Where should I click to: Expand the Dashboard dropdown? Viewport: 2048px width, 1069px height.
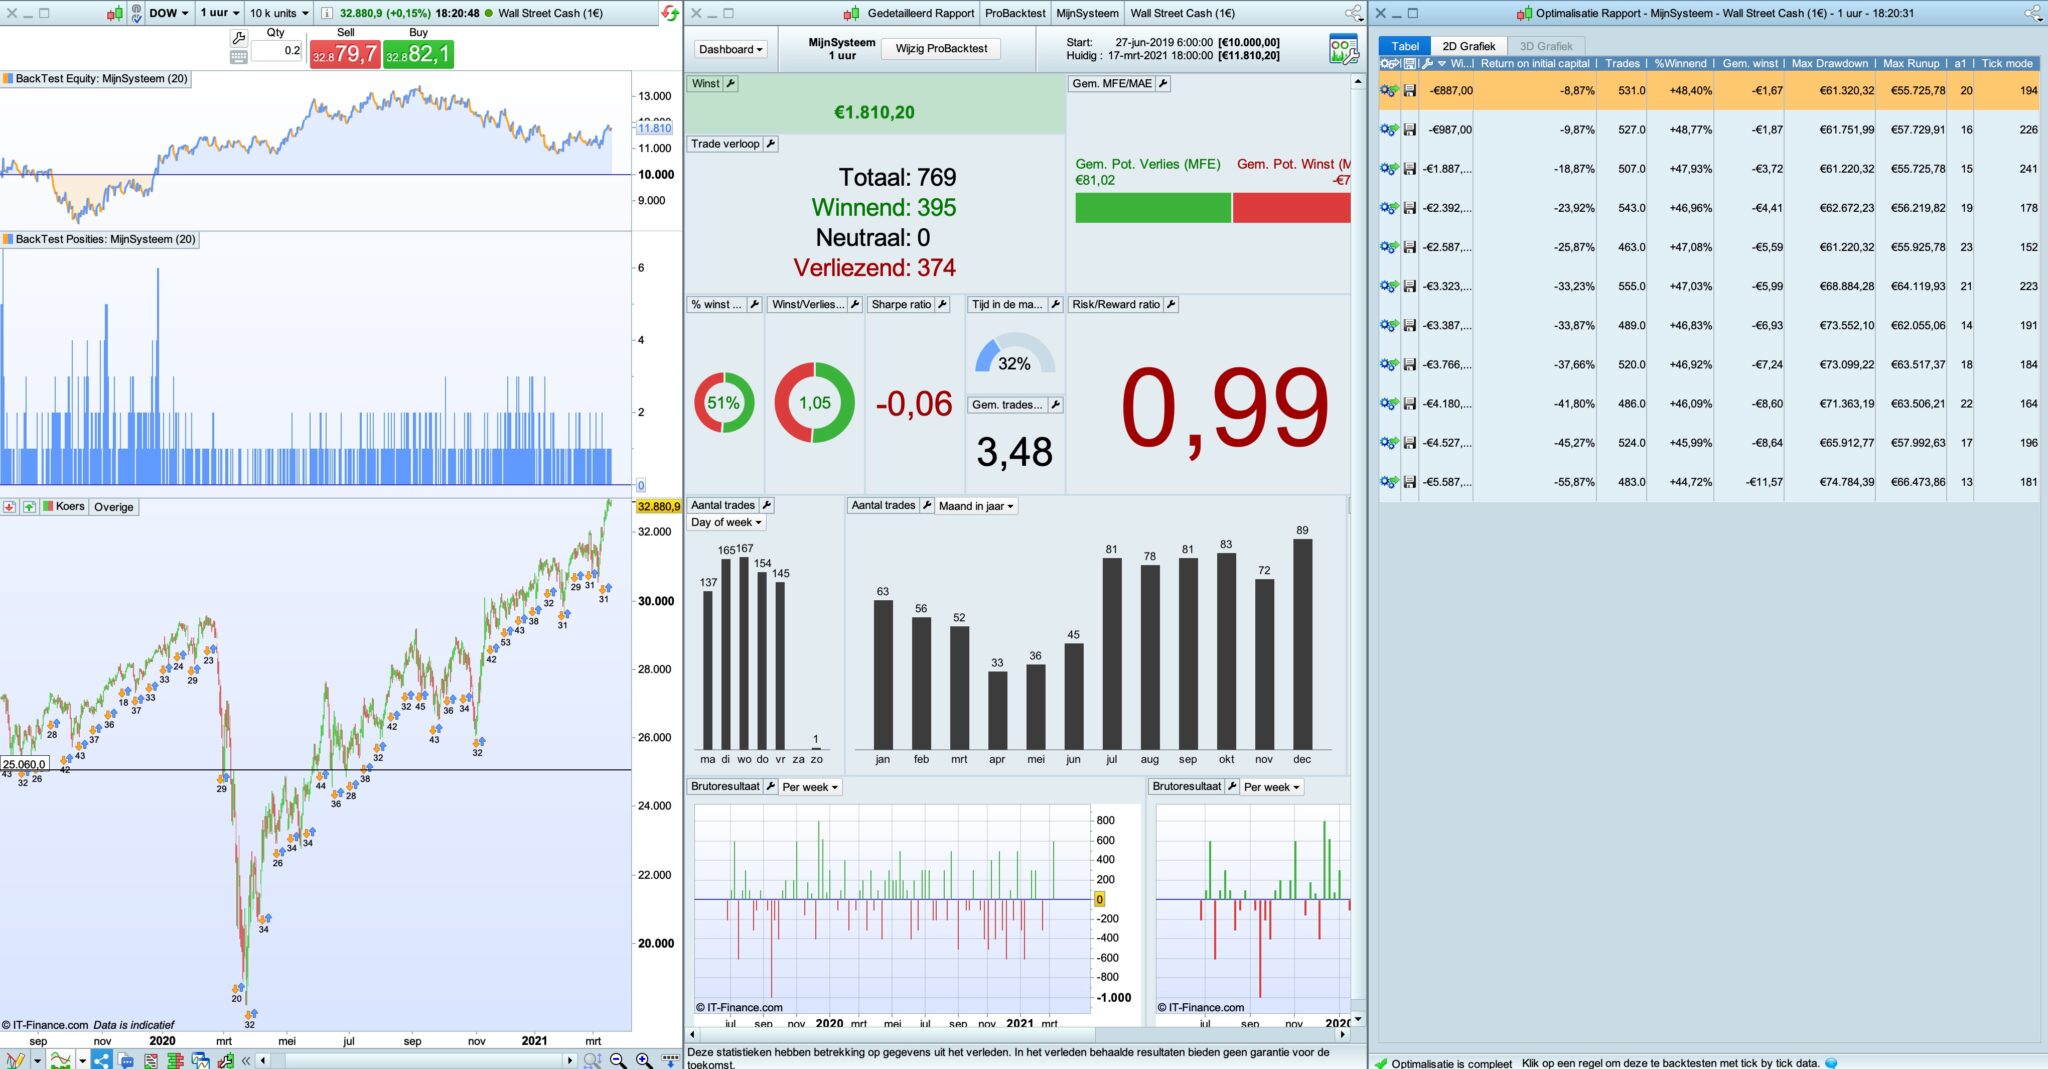pyautogui.click(x=730, y=49)
